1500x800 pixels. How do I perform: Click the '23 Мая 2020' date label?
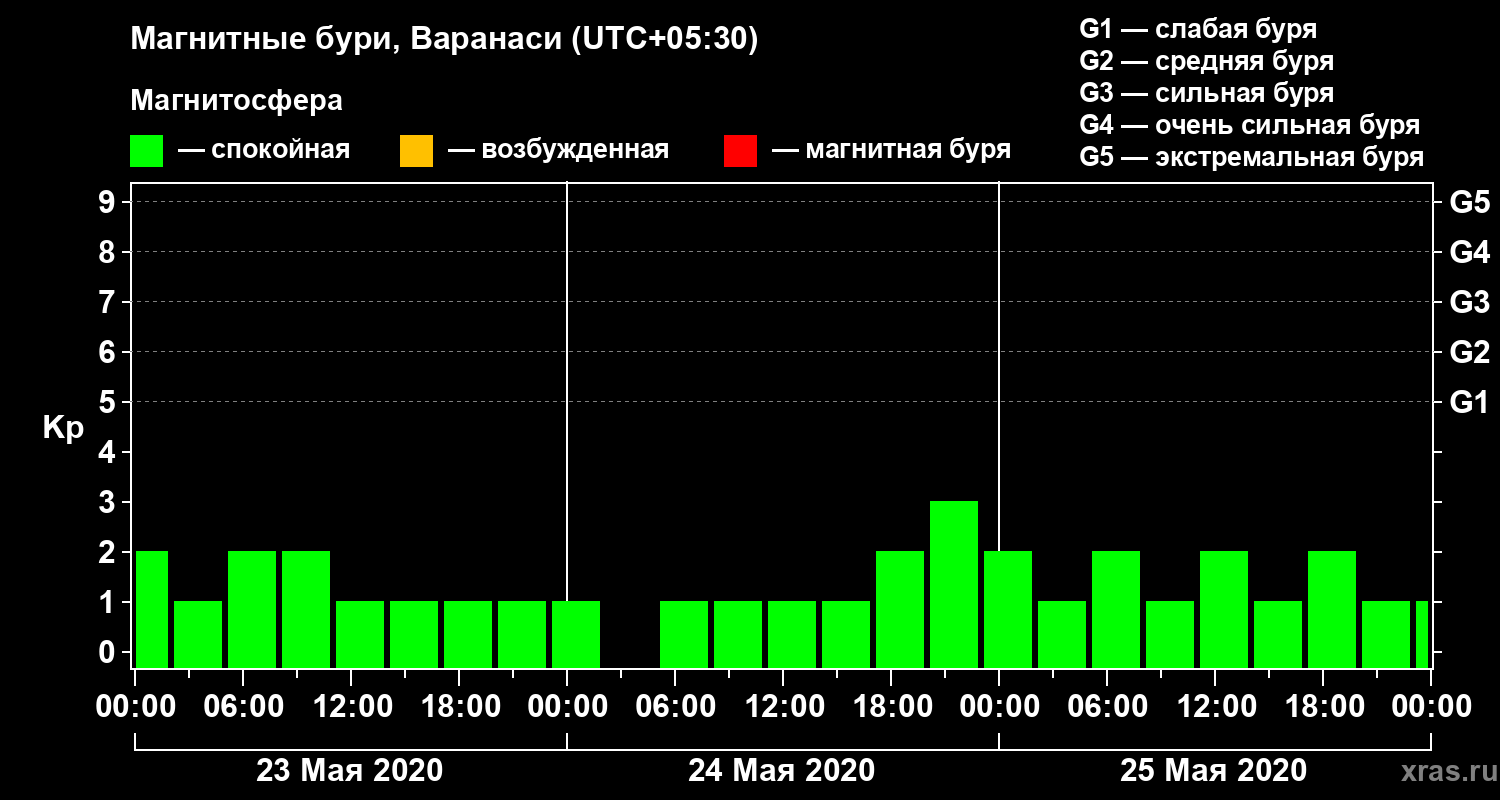[349, 771]
